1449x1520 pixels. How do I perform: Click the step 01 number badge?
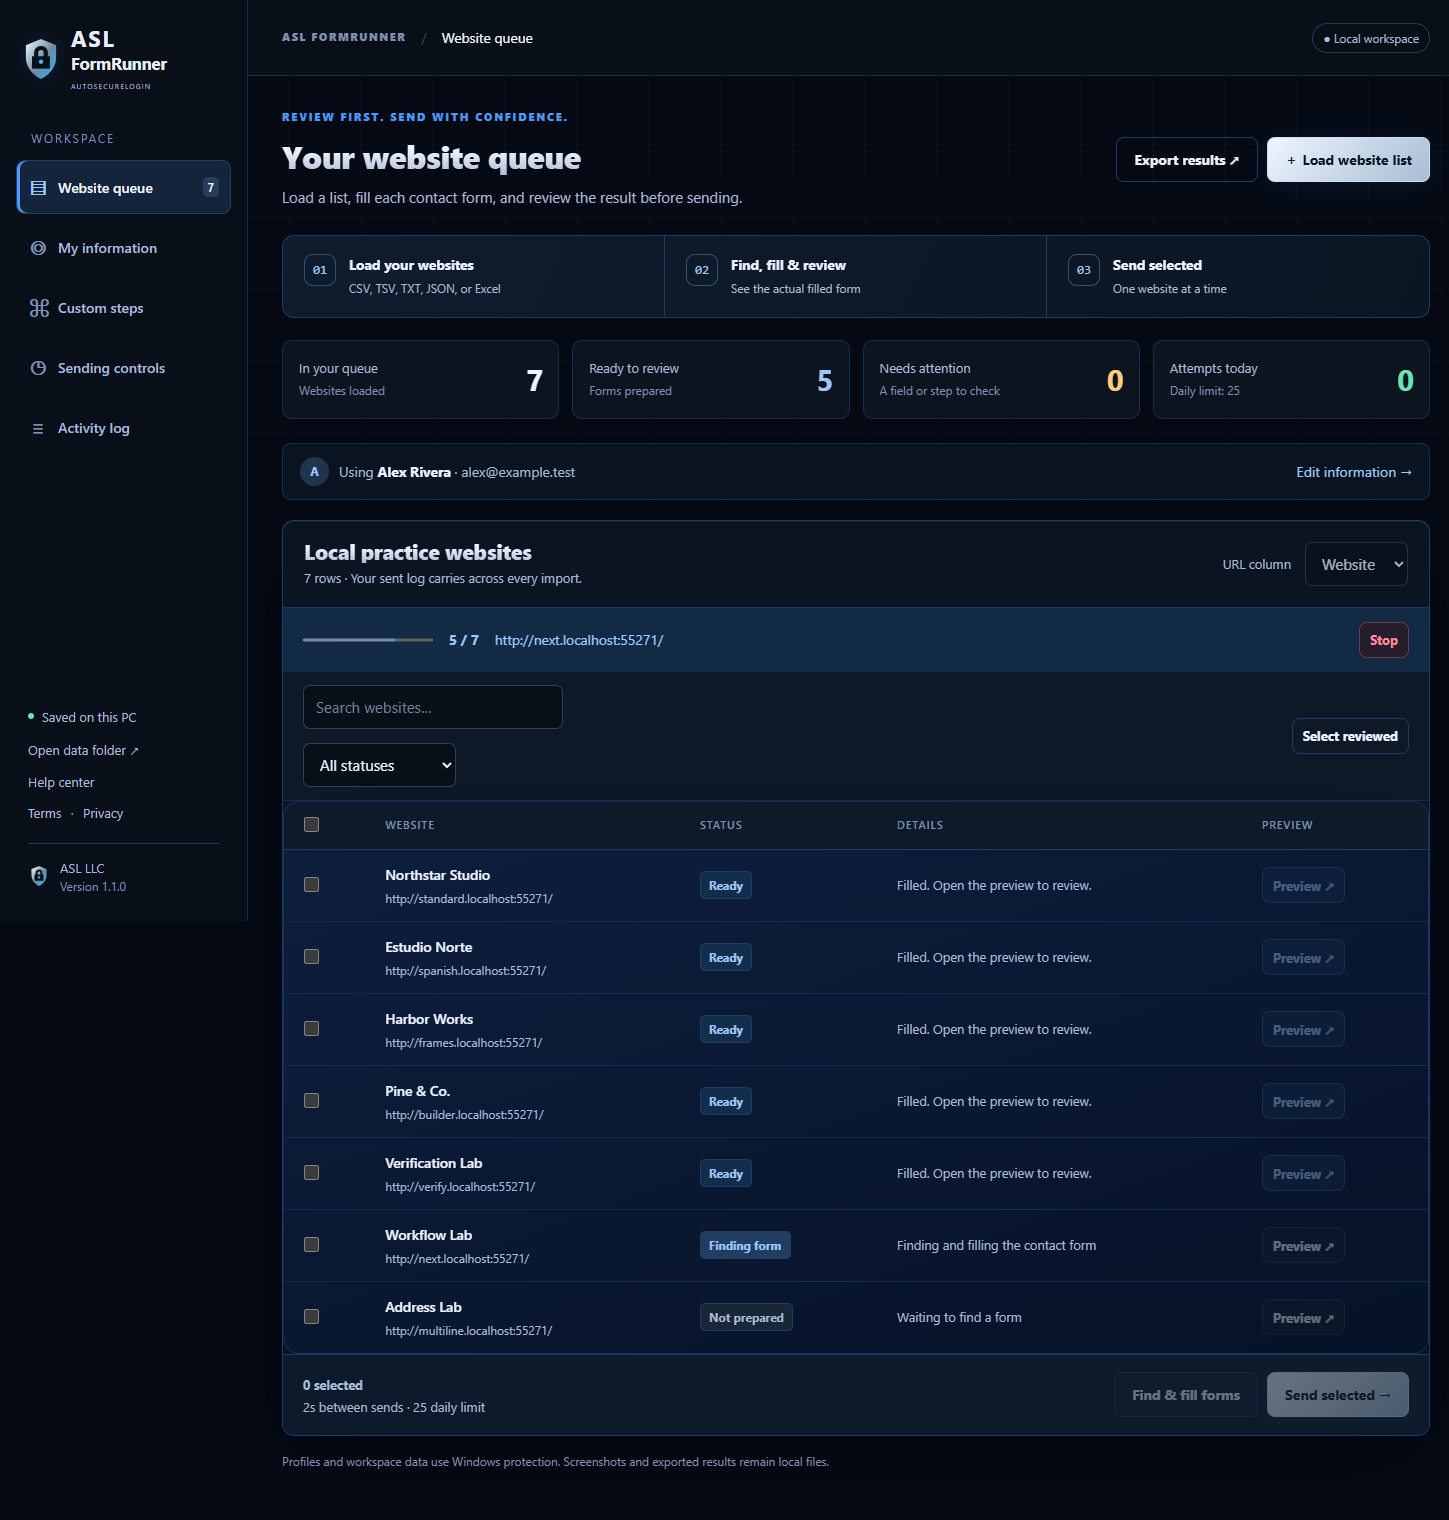(x=320, y=270)
